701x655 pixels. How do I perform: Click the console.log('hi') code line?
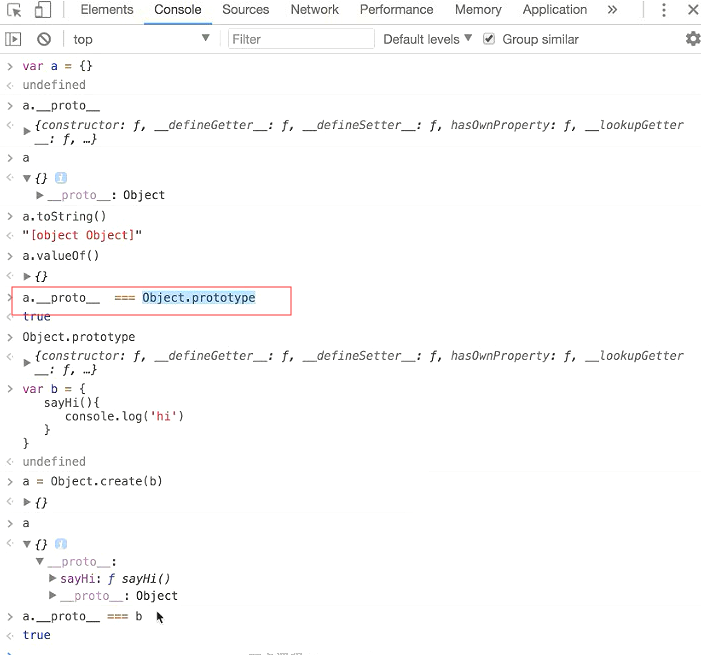(124, 416)
